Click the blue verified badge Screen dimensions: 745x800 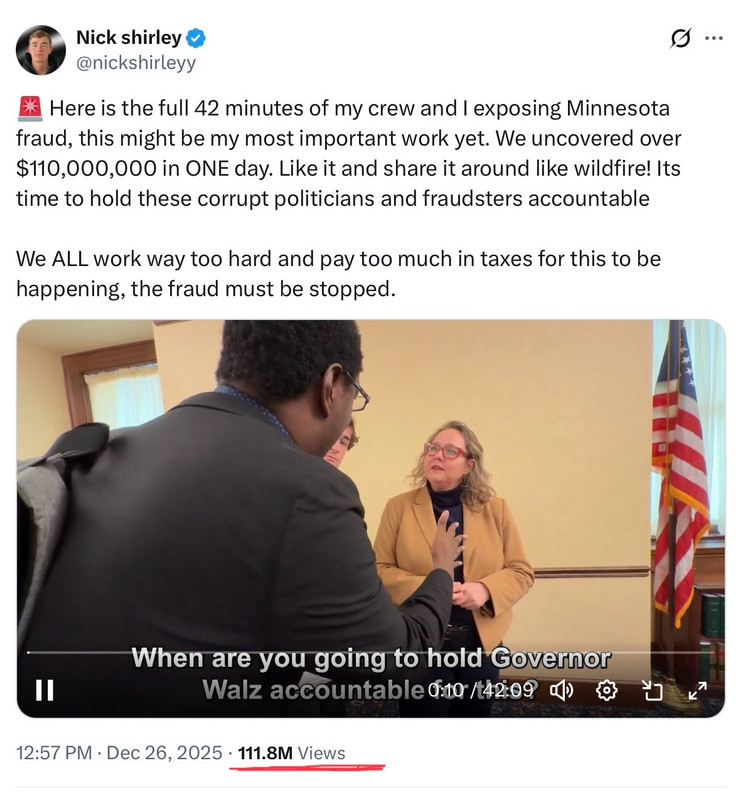click(195, 38)
